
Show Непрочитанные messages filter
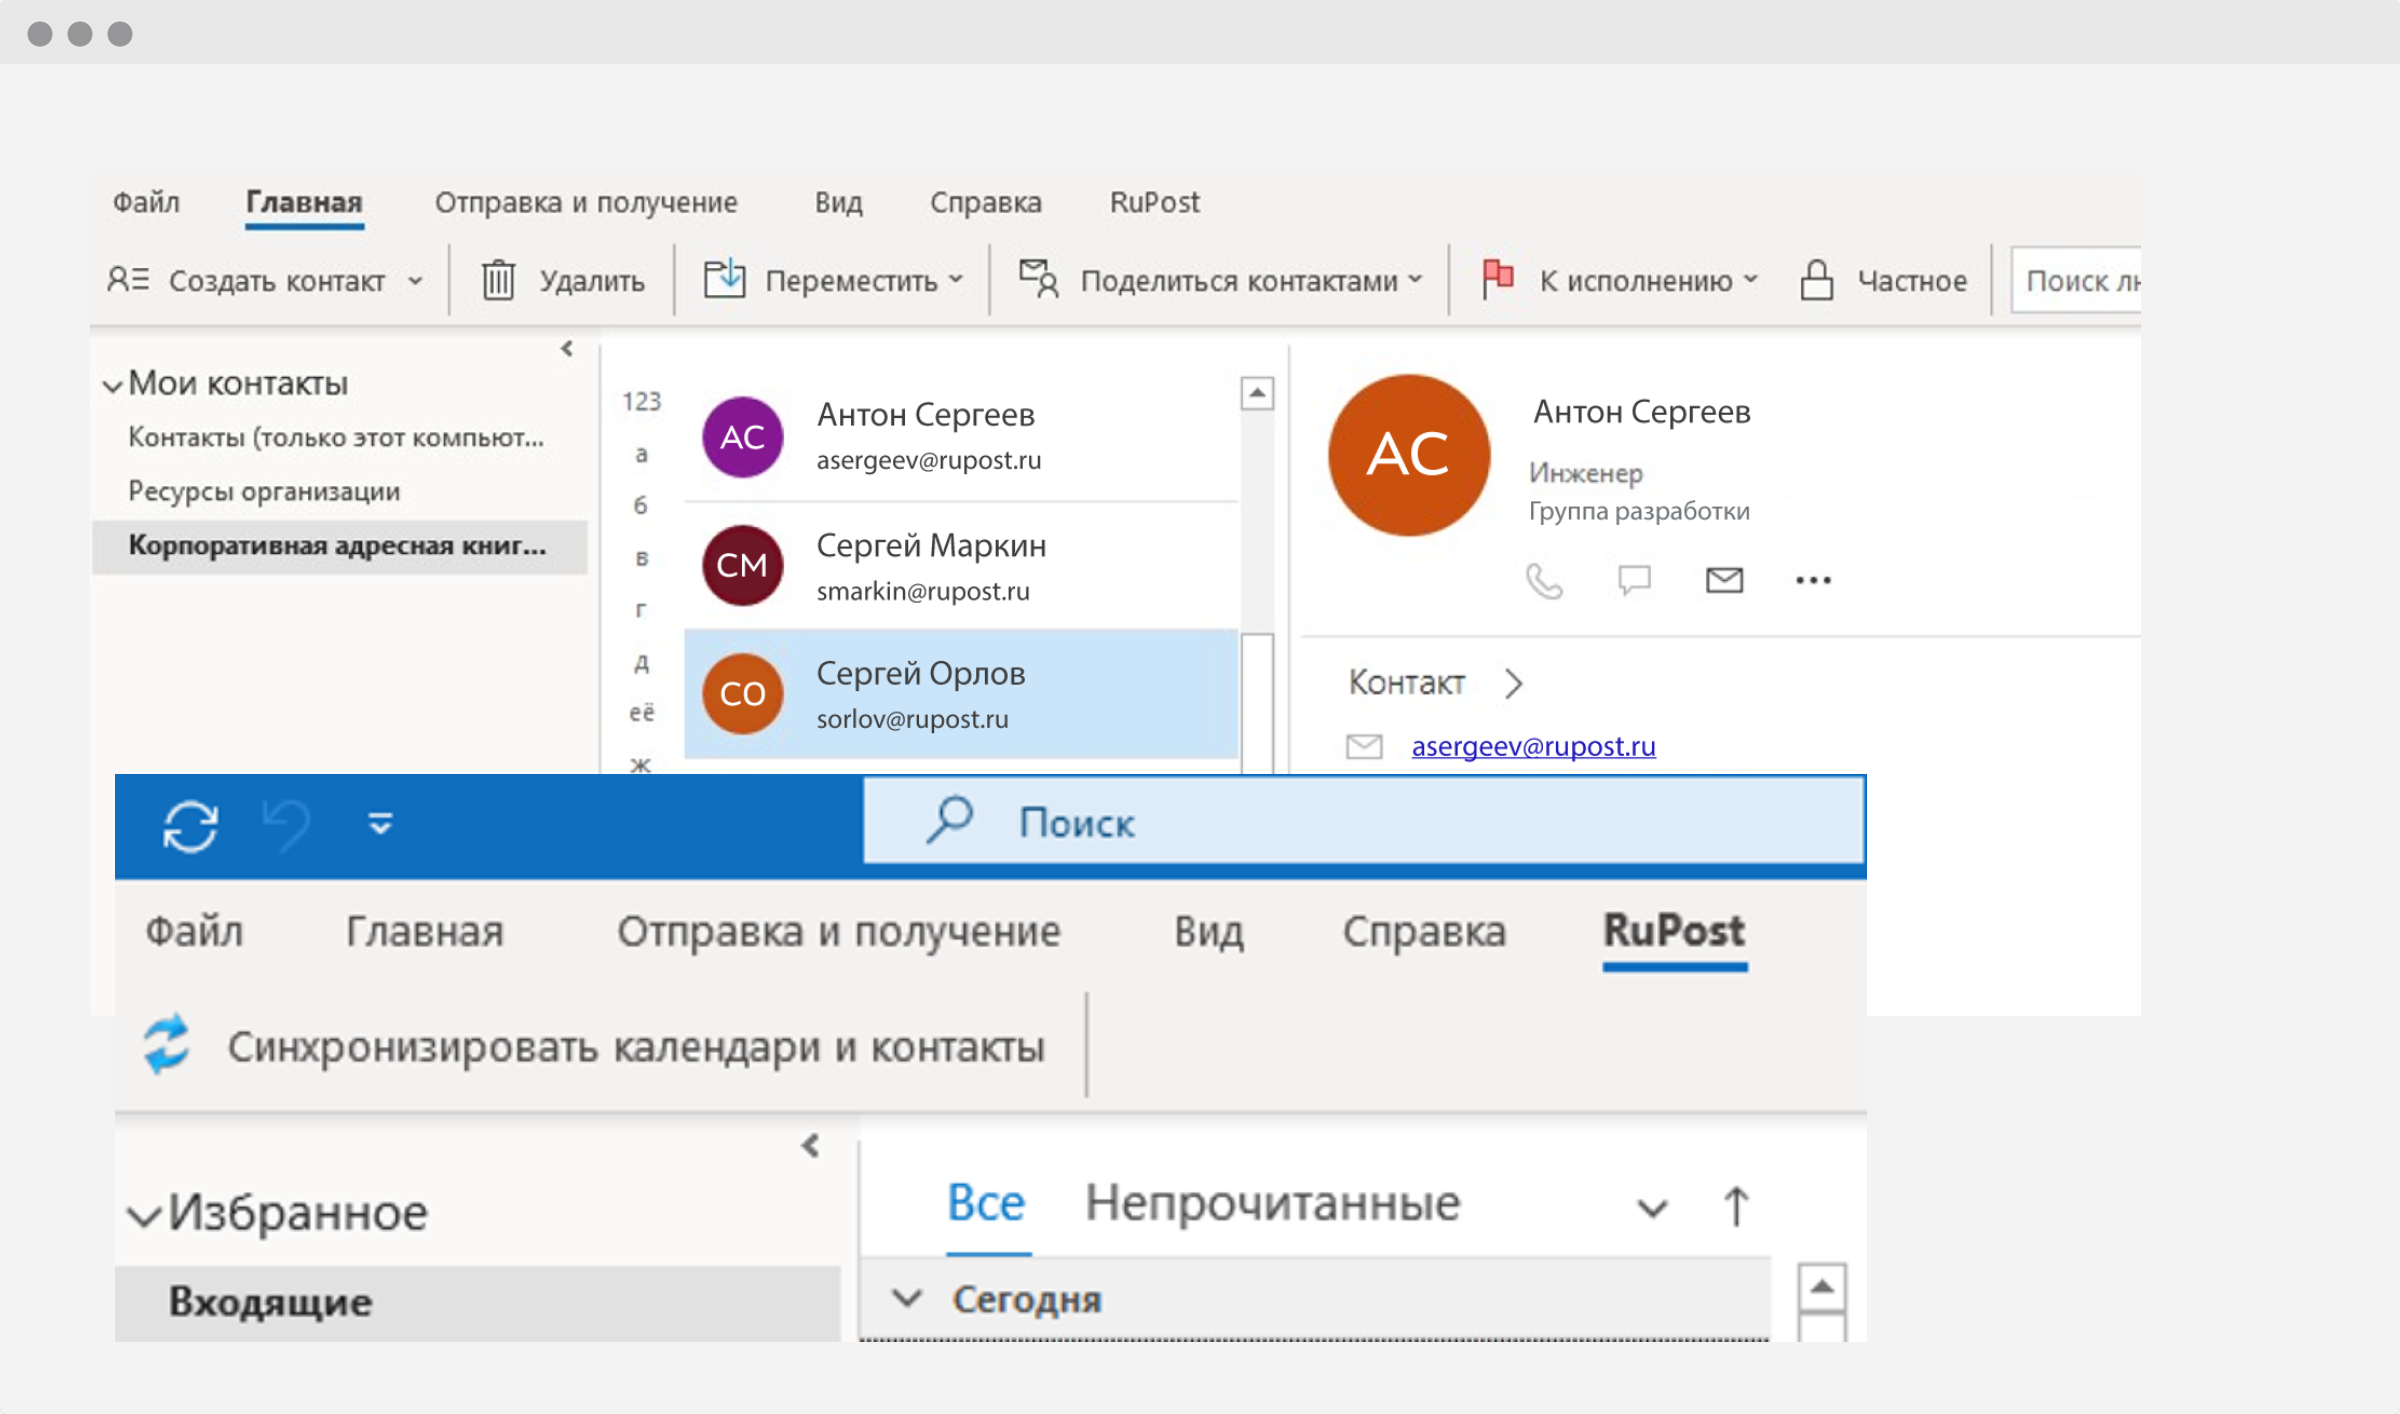(x=1273, y=1203)
